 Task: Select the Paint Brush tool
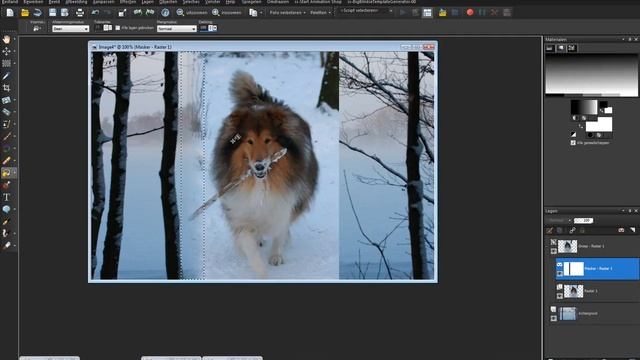click(7, 136)
